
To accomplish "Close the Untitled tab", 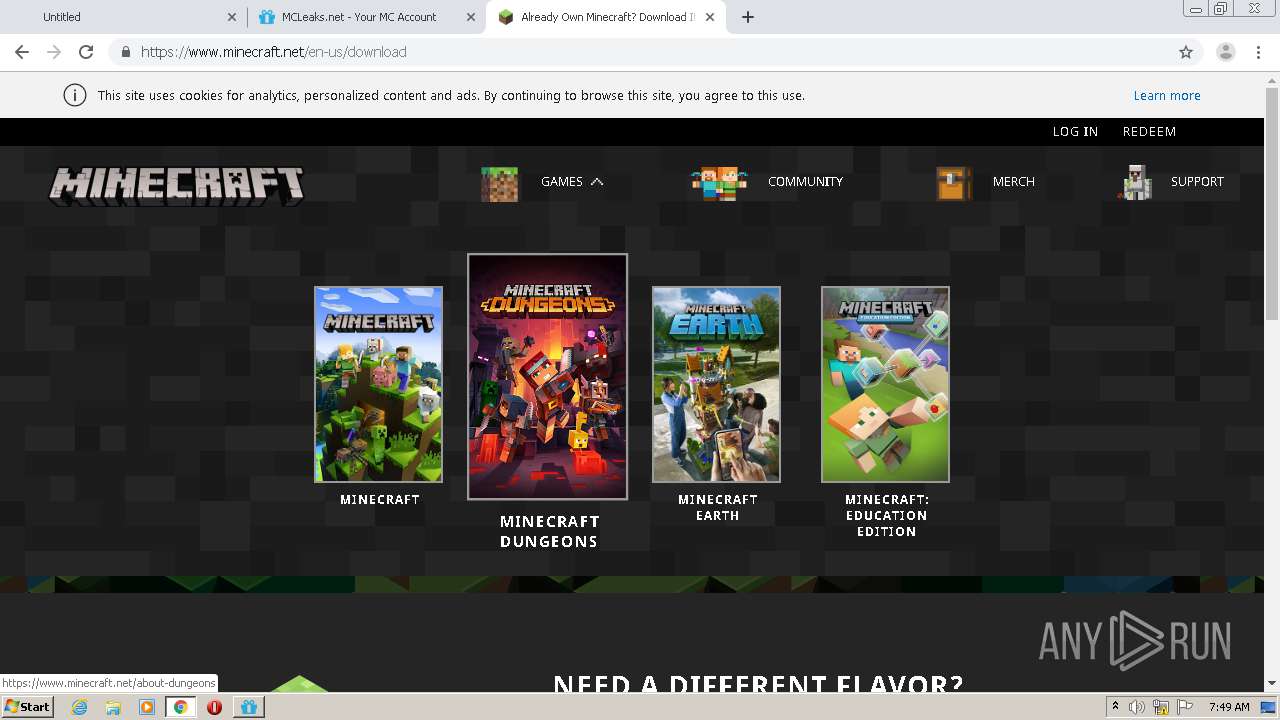I will coord(232,17).
